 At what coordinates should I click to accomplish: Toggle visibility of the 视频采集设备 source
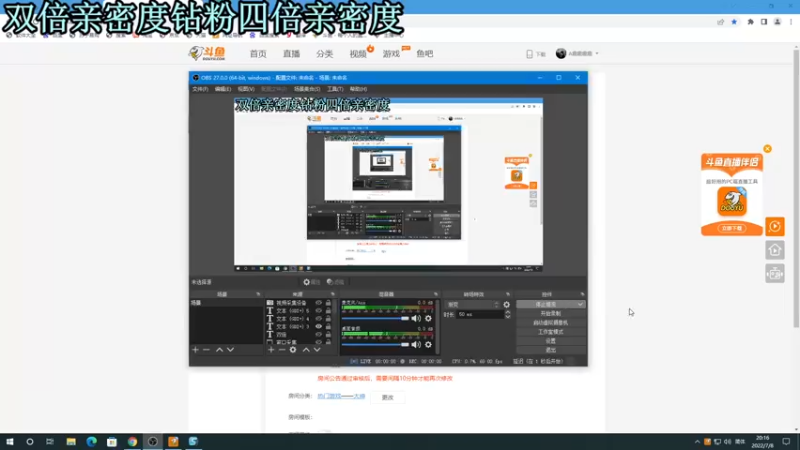318,303
